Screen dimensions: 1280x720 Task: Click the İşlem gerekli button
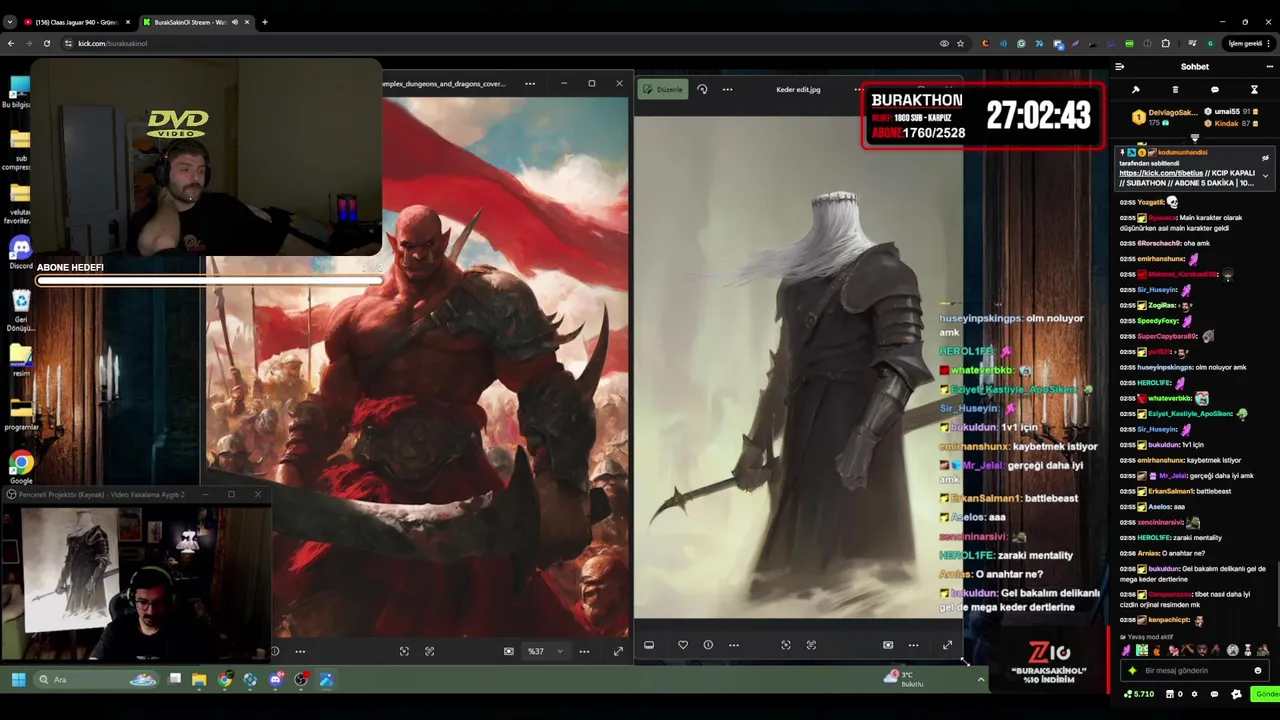tap(1247, 43)
